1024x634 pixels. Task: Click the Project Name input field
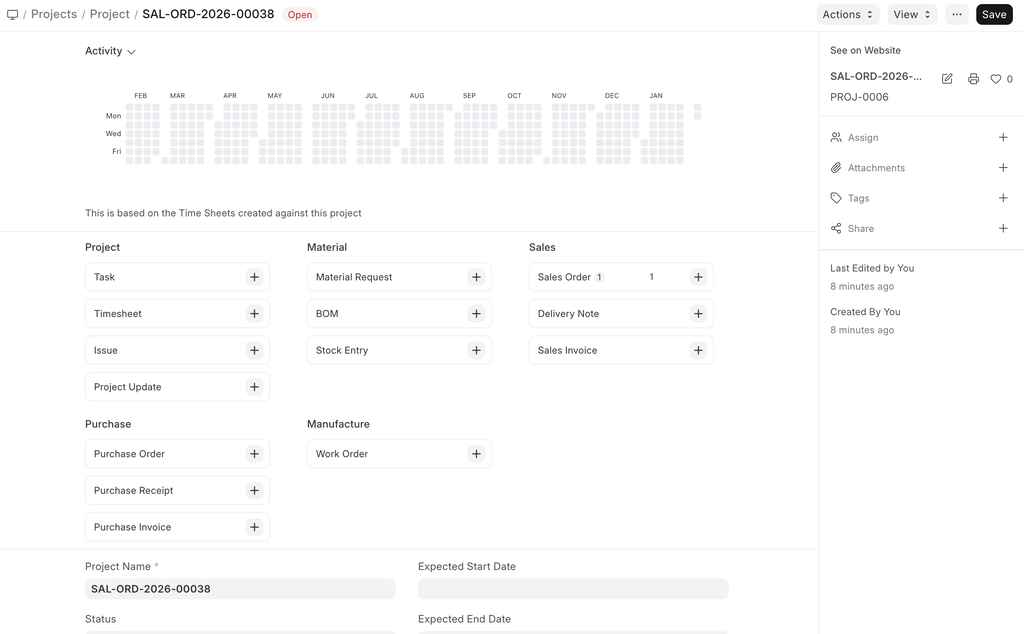click(x=240, y=589)
